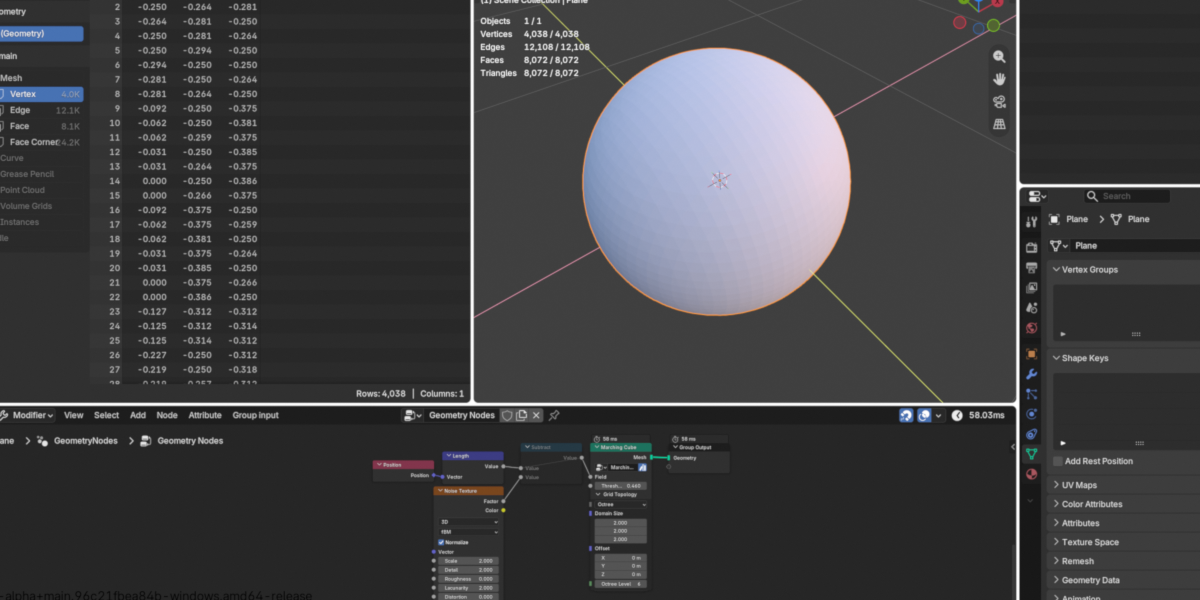Enable the Add Rest Position checkbox
Image resolution: width=1200 pixels, height=600 pixels.
click(x=1058, y=461)
